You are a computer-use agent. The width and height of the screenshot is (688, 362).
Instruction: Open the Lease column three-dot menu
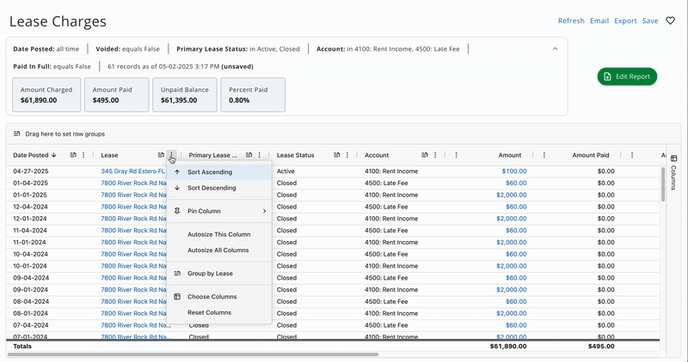172,155
